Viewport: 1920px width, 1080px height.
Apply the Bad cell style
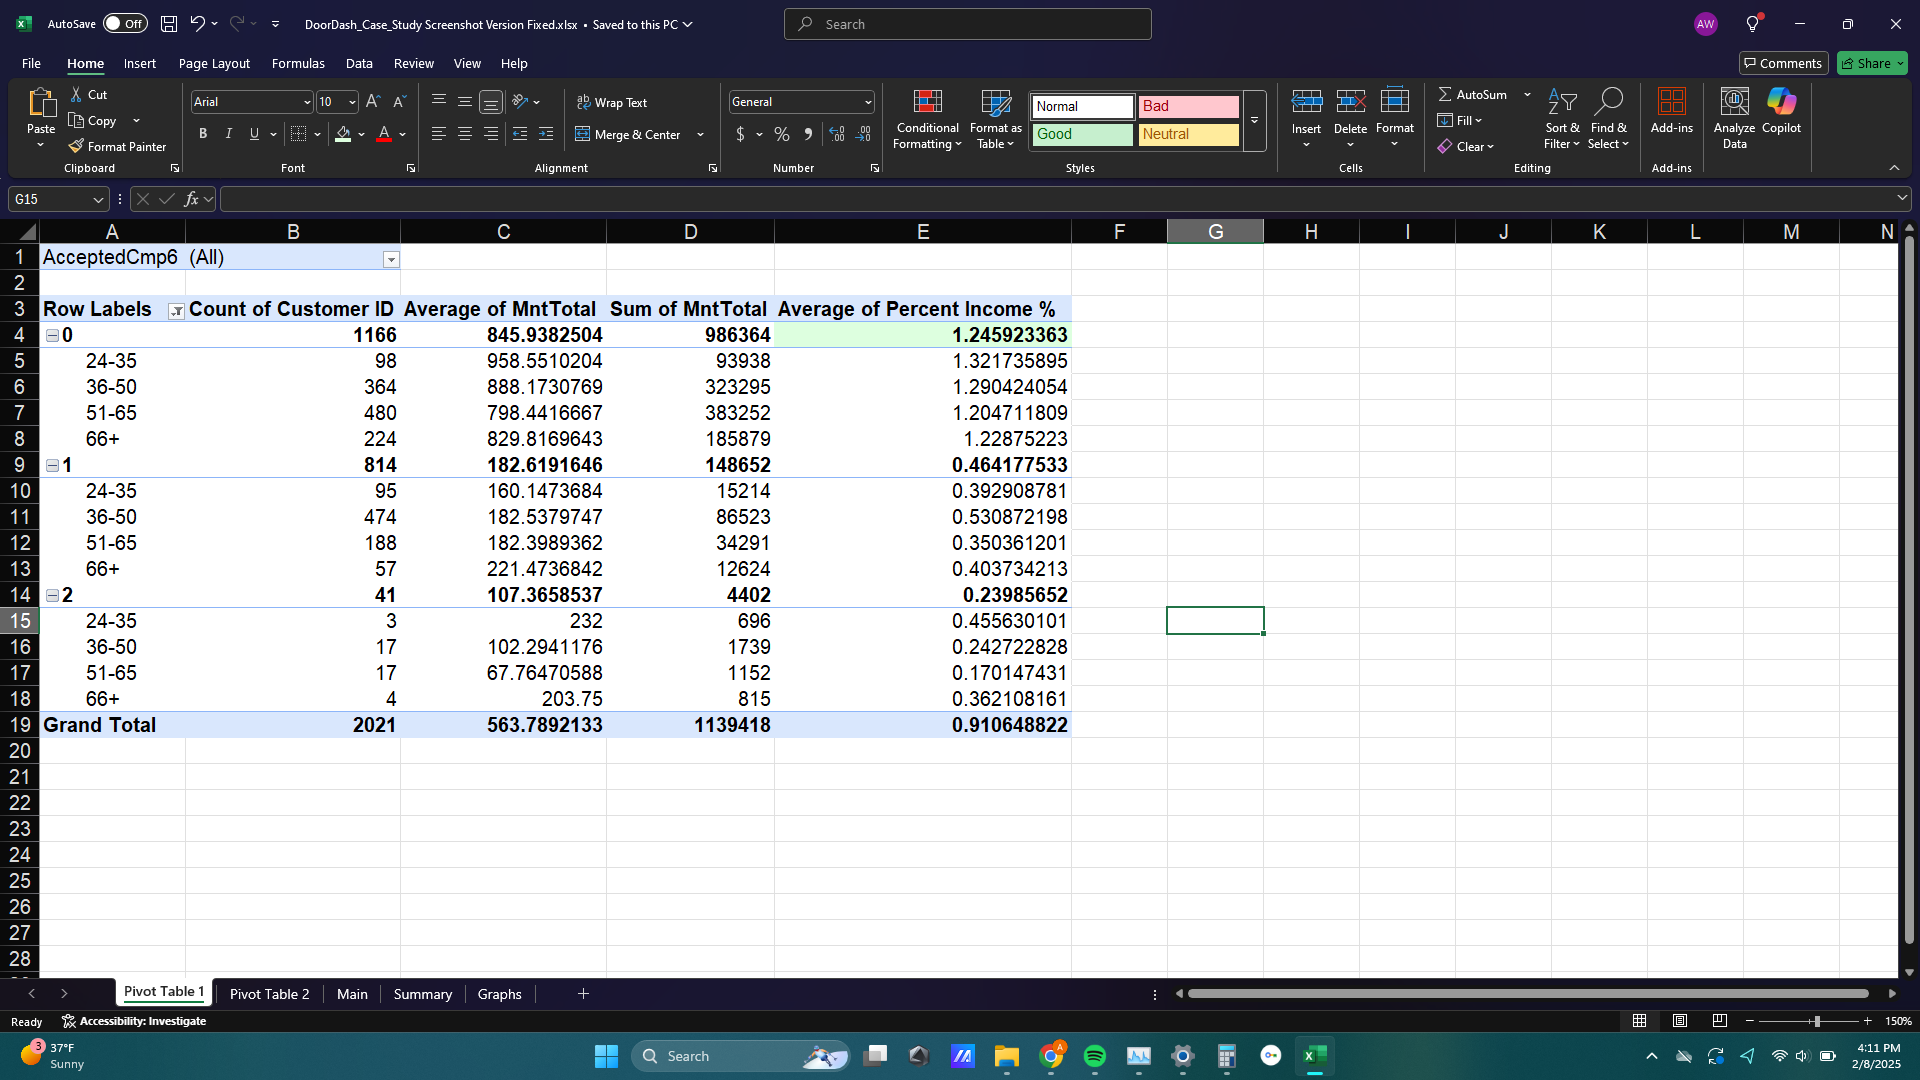(1188, 106)
